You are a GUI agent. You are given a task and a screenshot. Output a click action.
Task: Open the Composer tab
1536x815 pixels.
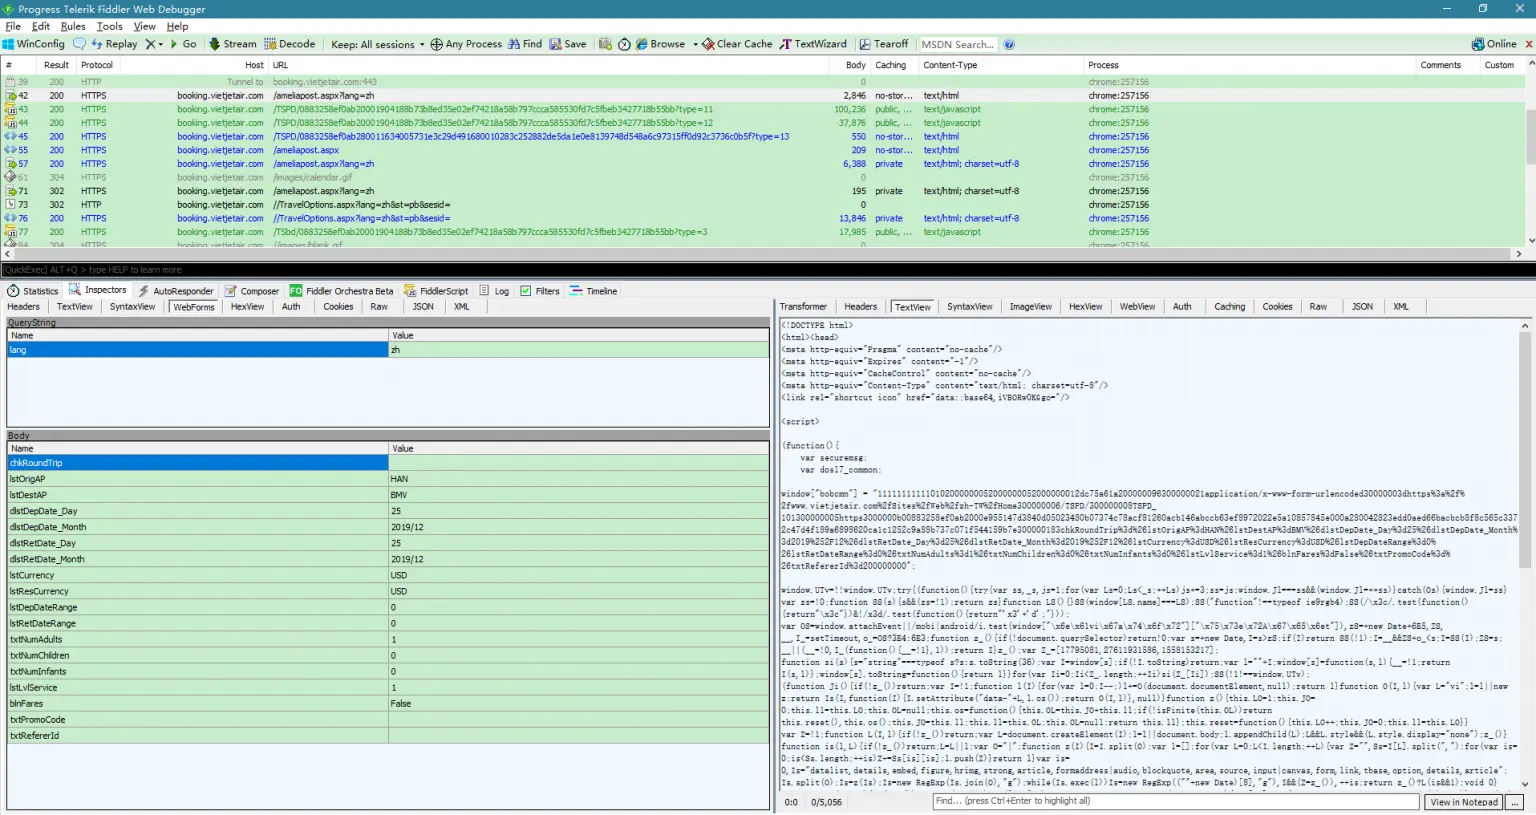[252, 291]
